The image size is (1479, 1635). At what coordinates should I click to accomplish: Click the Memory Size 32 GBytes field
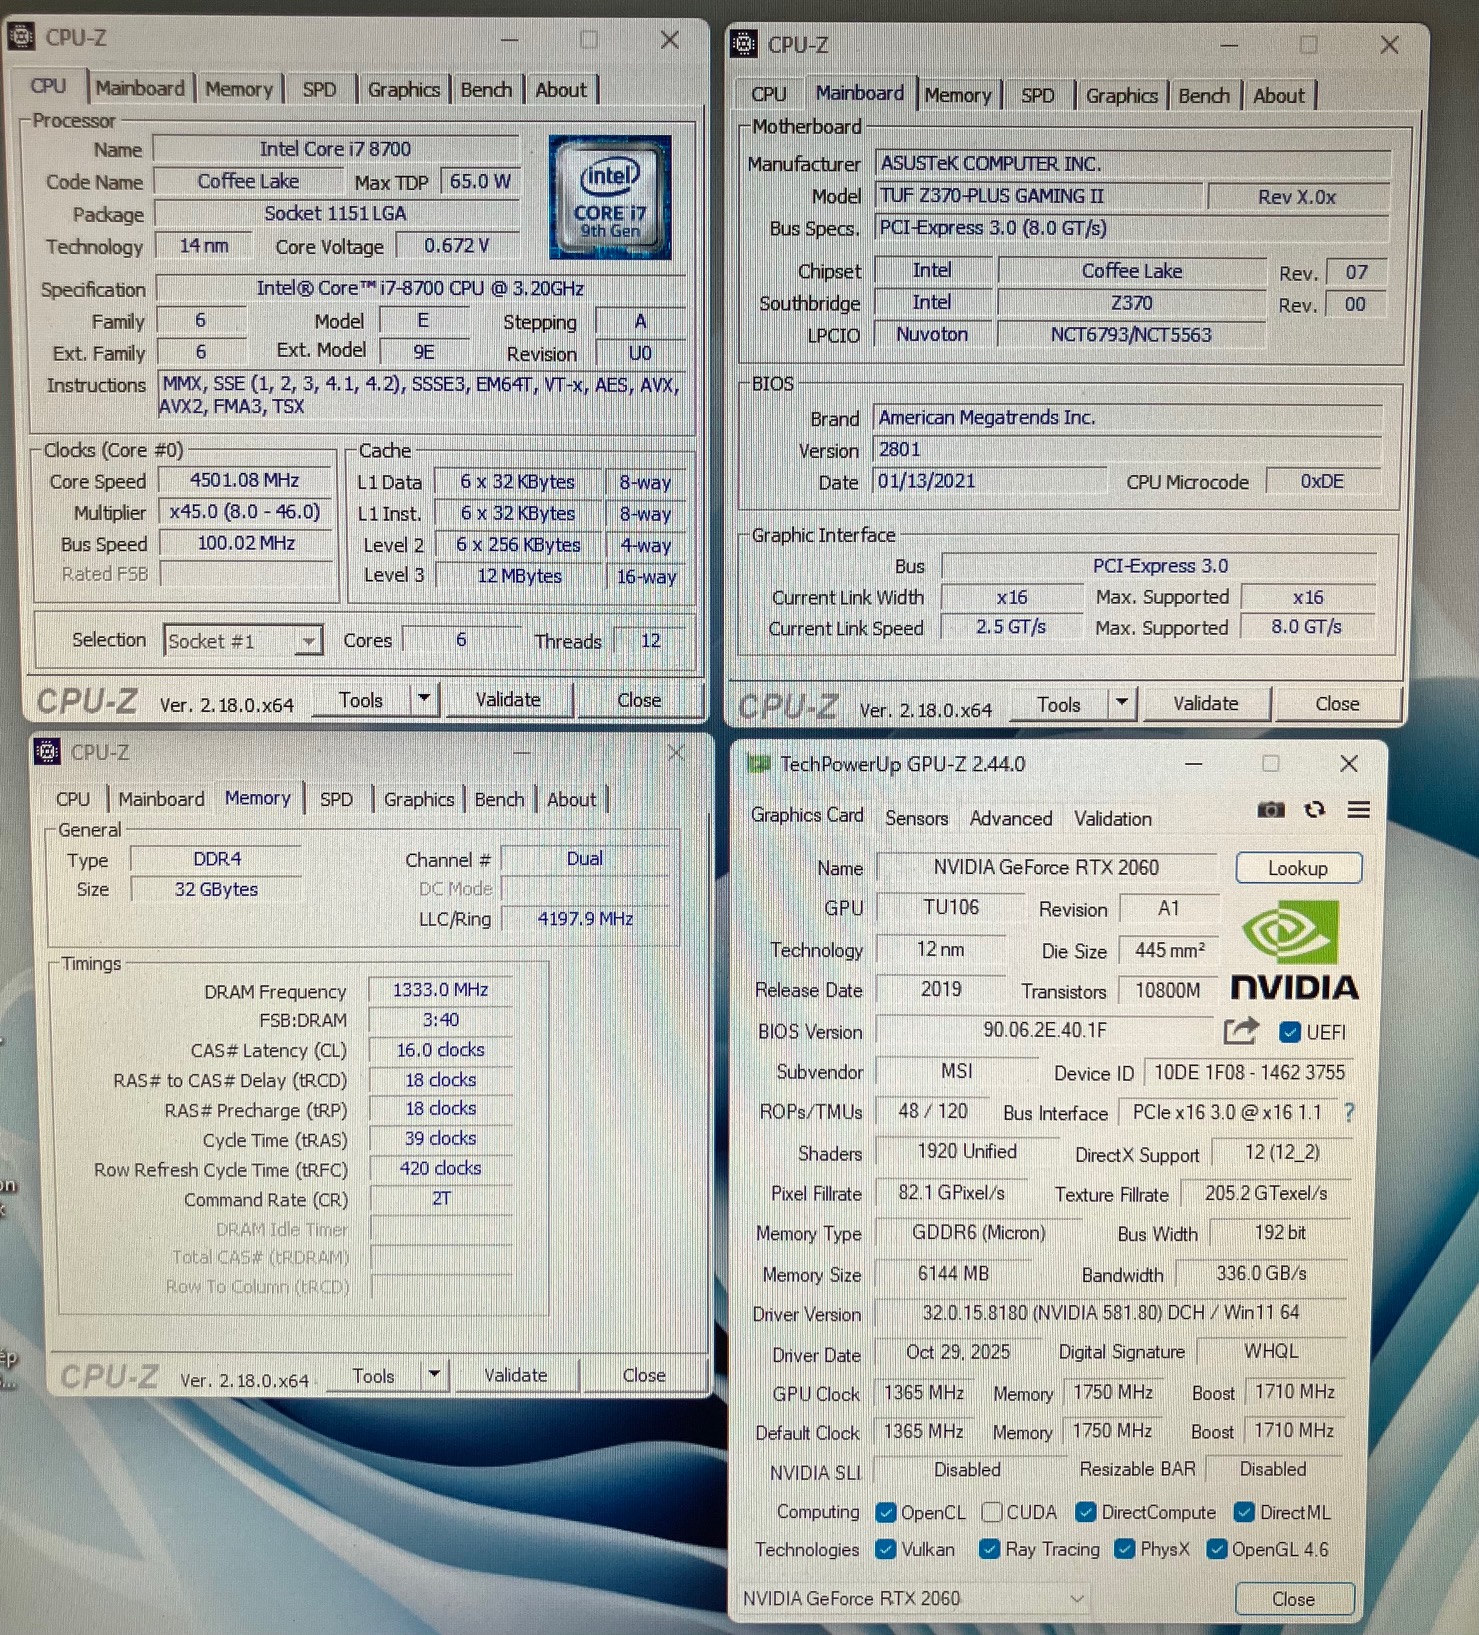(216, 889)
